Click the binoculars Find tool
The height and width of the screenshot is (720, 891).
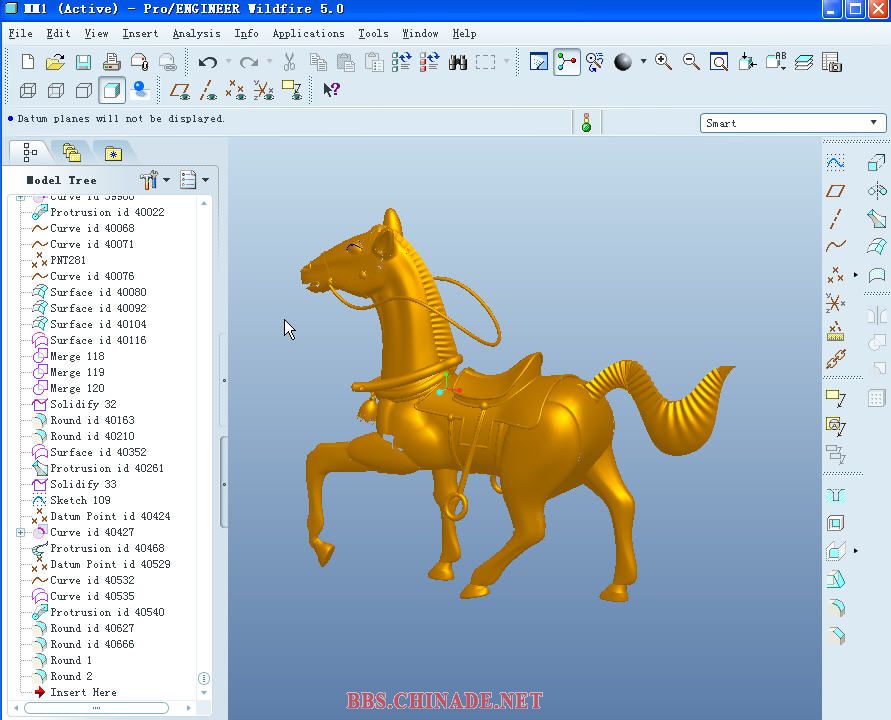[458, 62]
